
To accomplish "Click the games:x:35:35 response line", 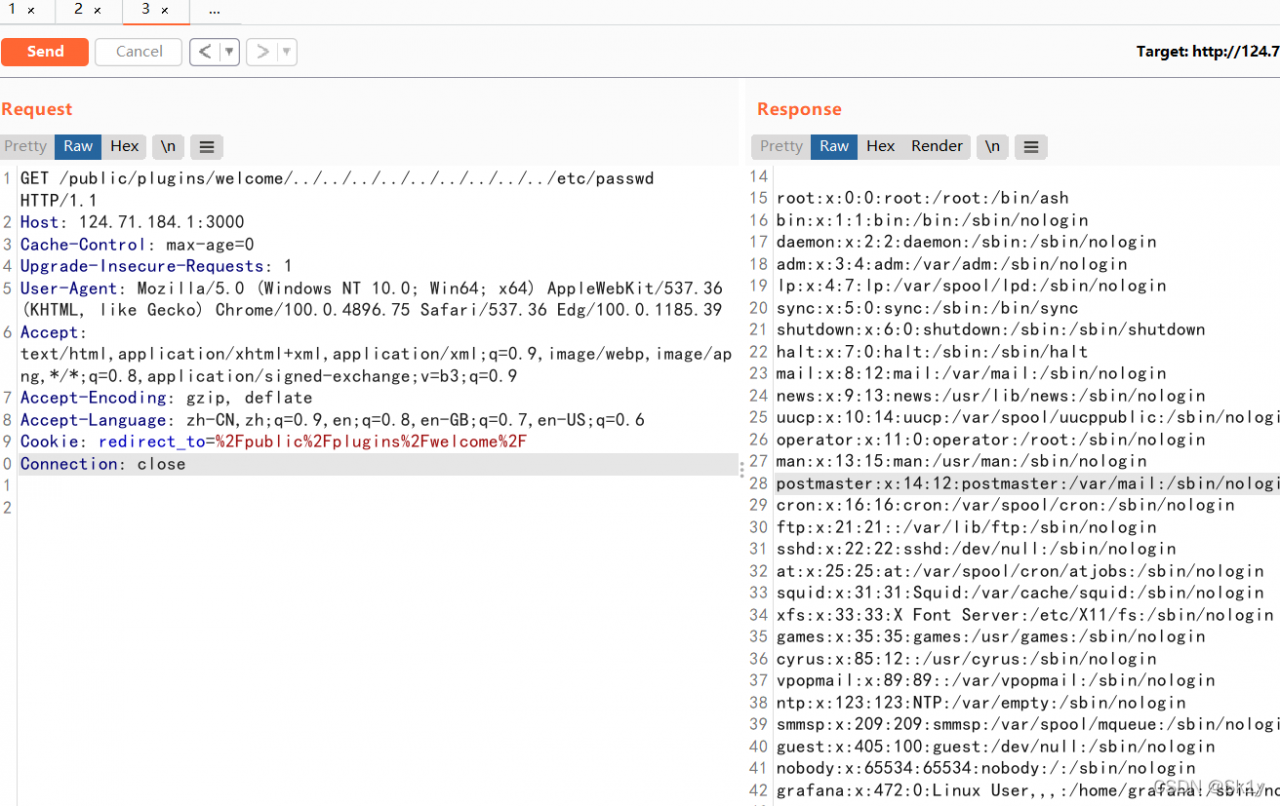I will tap(990, 637).
